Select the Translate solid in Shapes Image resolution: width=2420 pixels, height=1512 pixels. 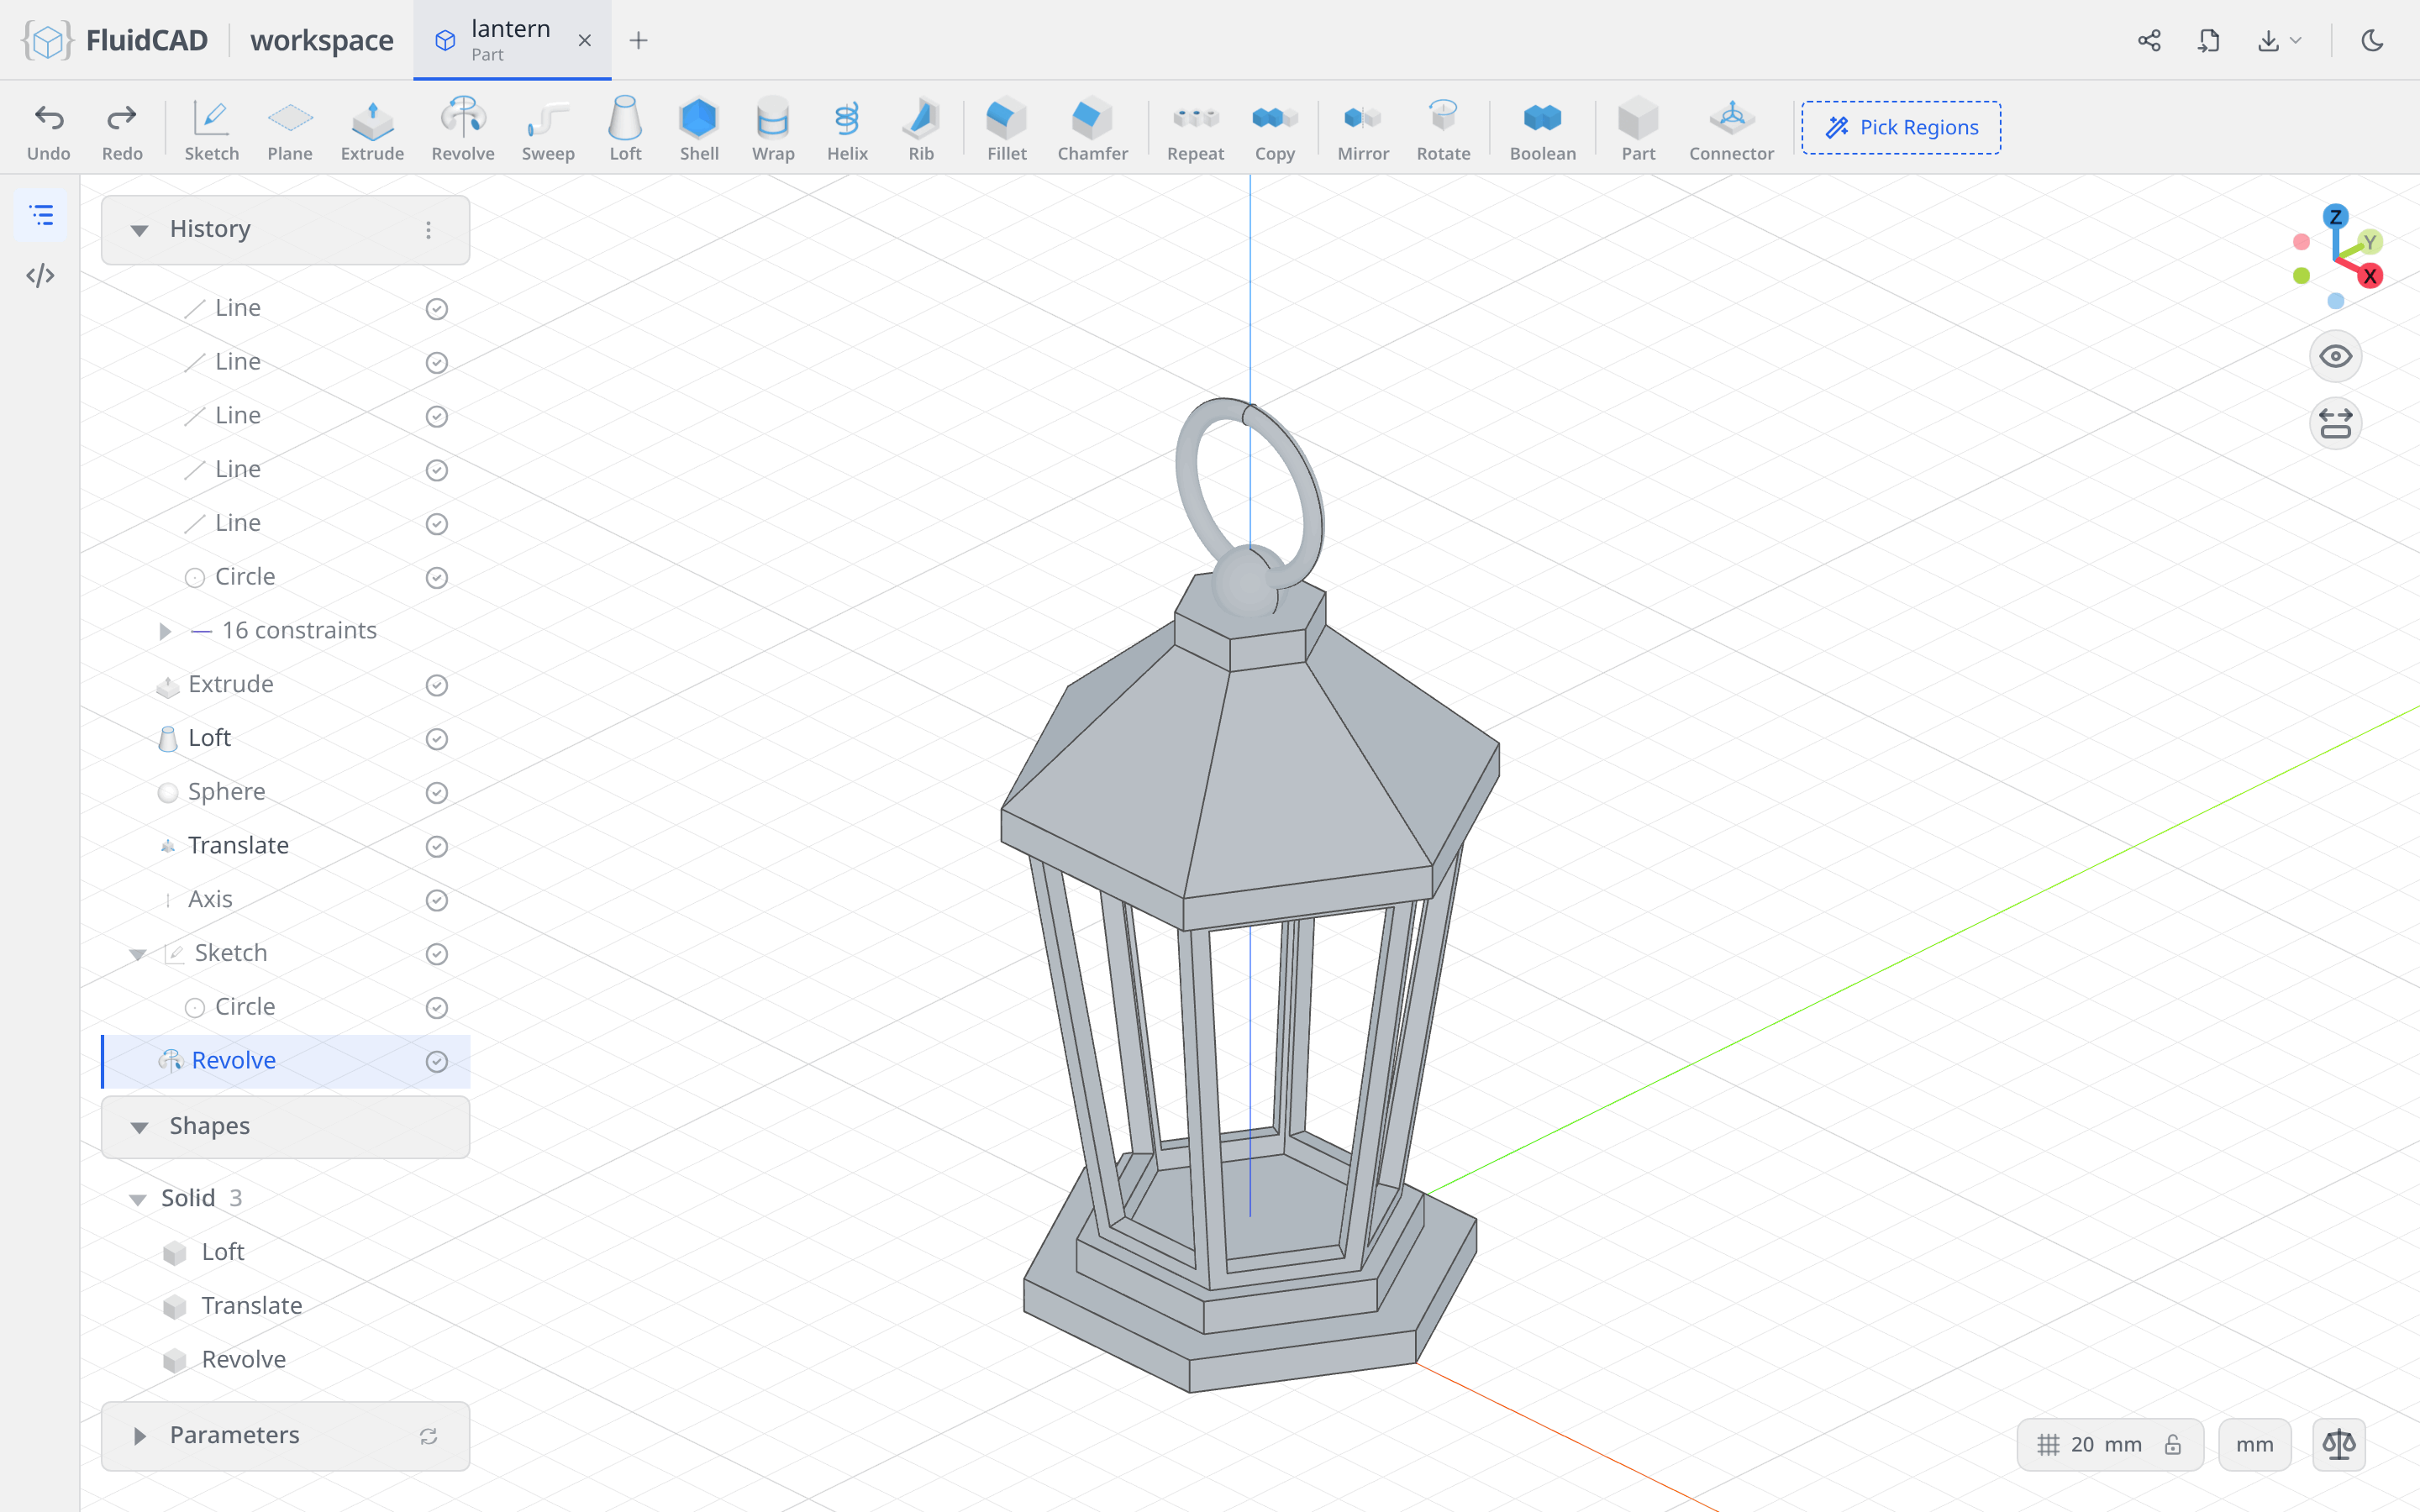coord(252,1306)
